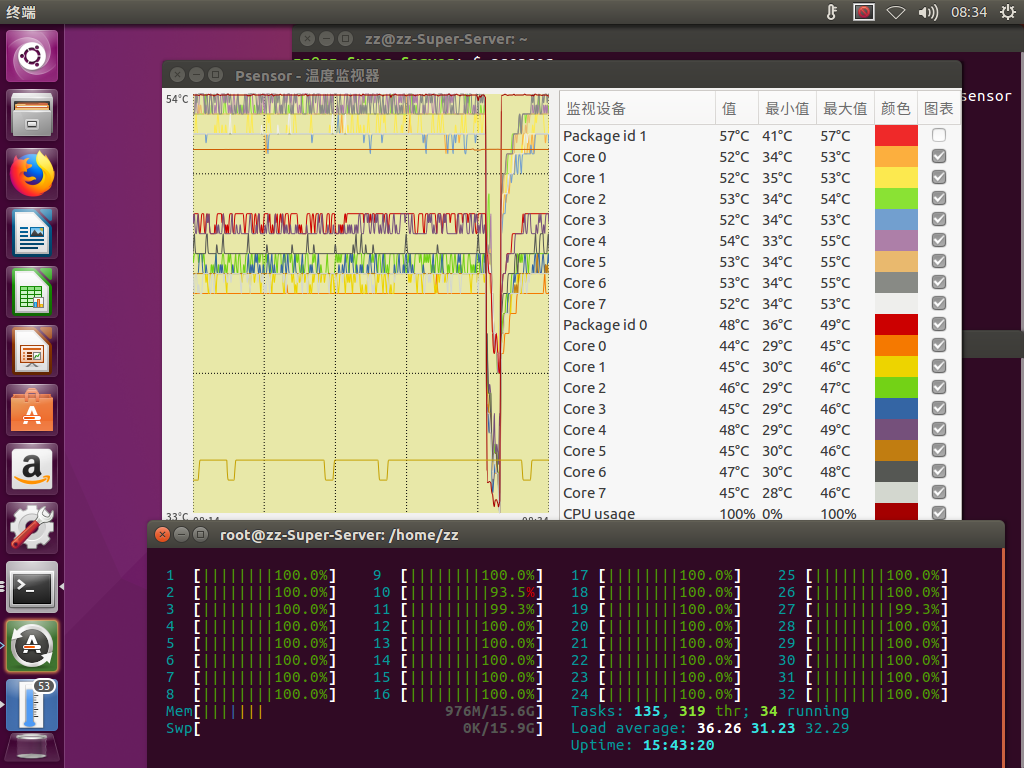Open LibreOffice Impress from the launcher
This screenshot has height=768, width=1024.
pyautogui.click(x=33, y=352)
